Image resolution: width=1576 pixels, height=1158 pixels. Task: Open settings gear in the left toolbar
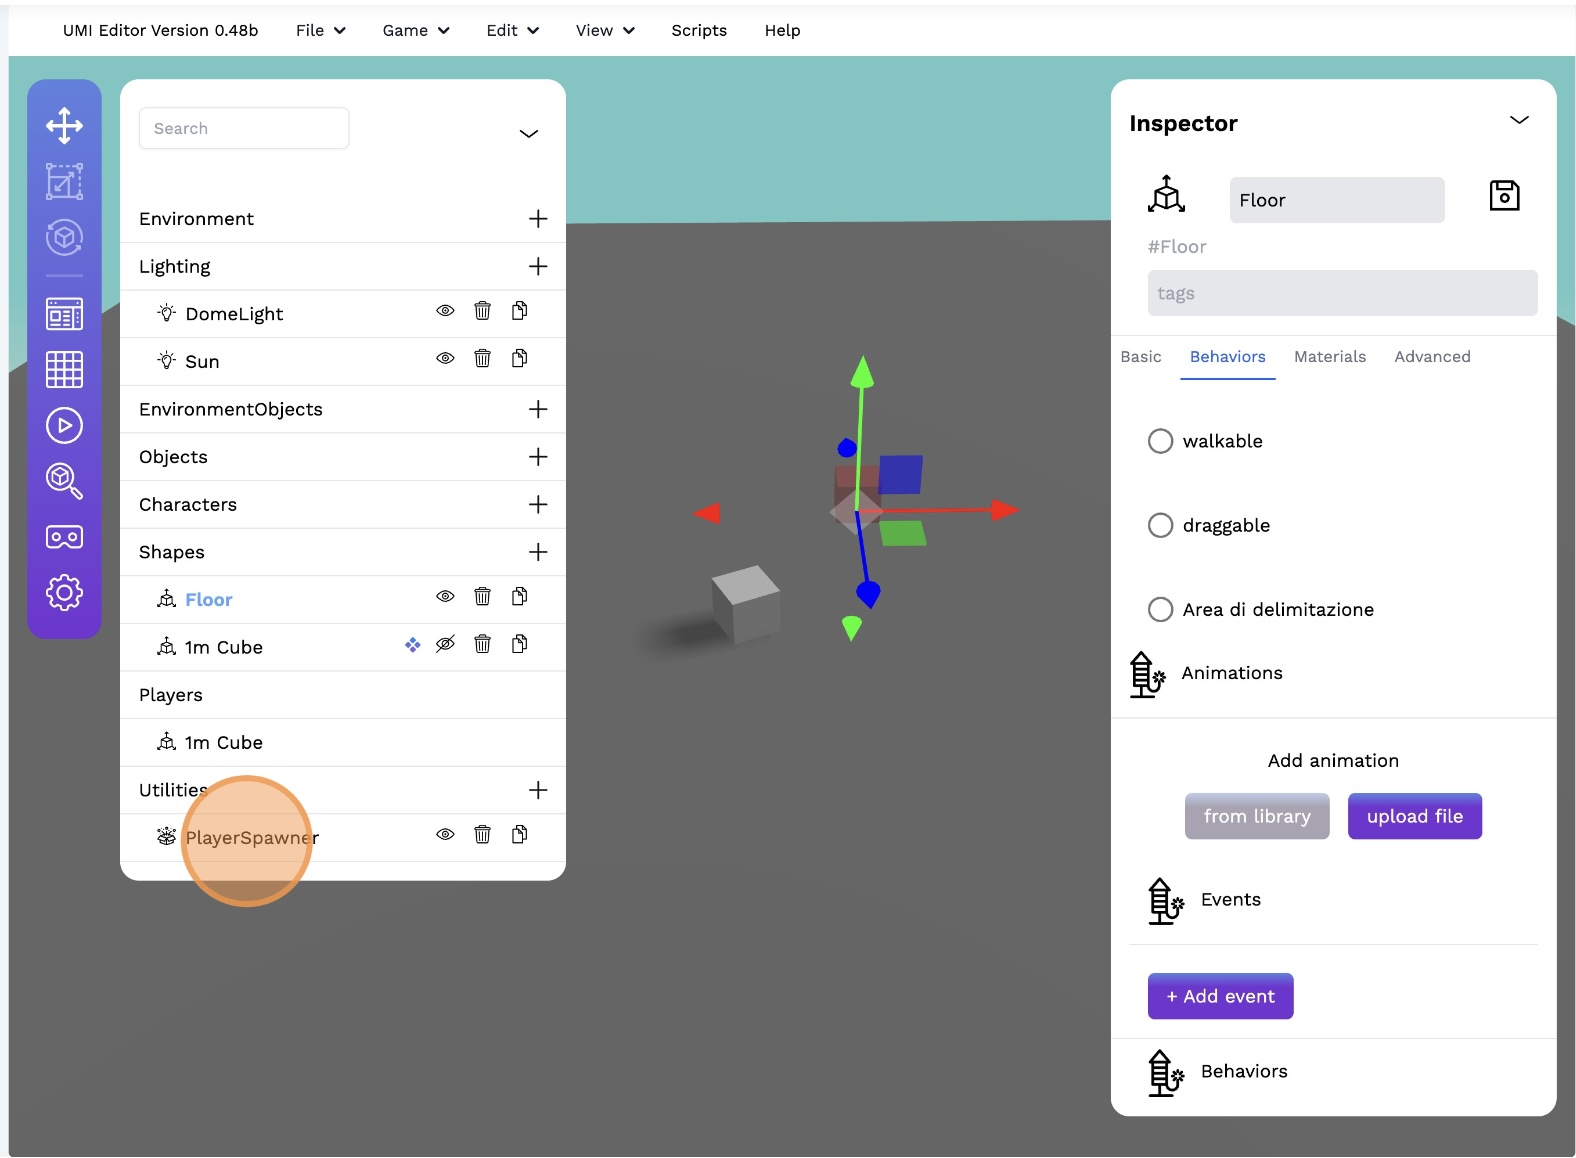[64, 592]
